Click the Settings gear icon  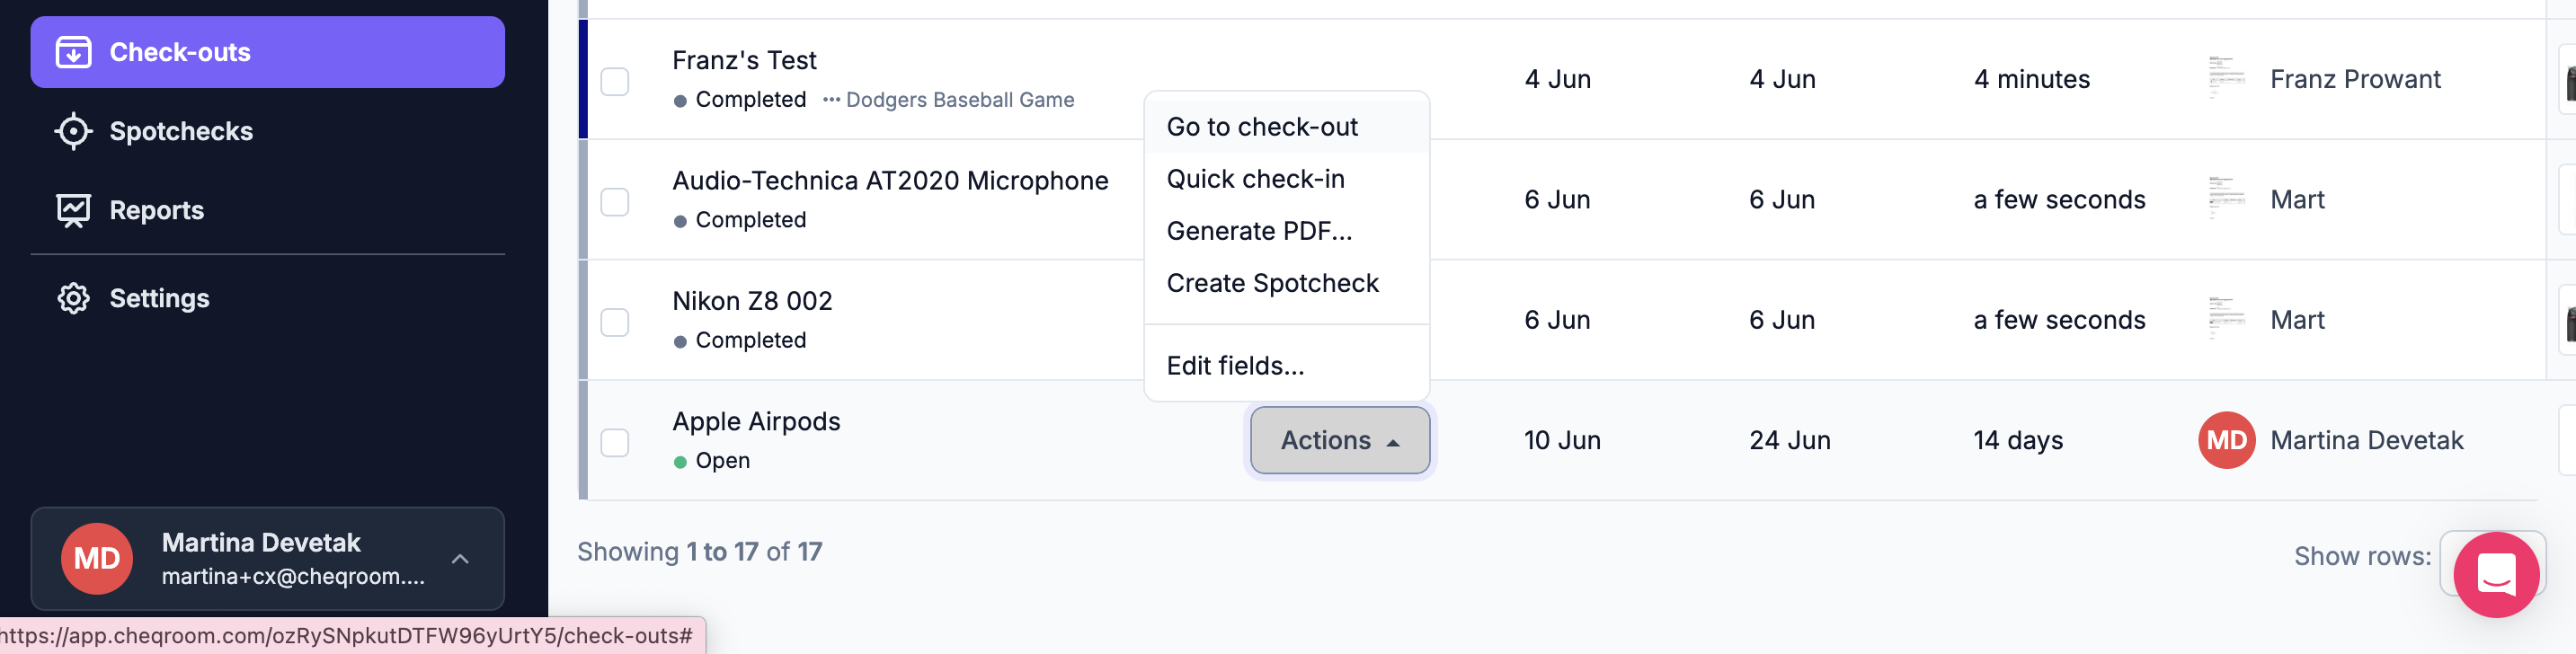pos(73,298)
